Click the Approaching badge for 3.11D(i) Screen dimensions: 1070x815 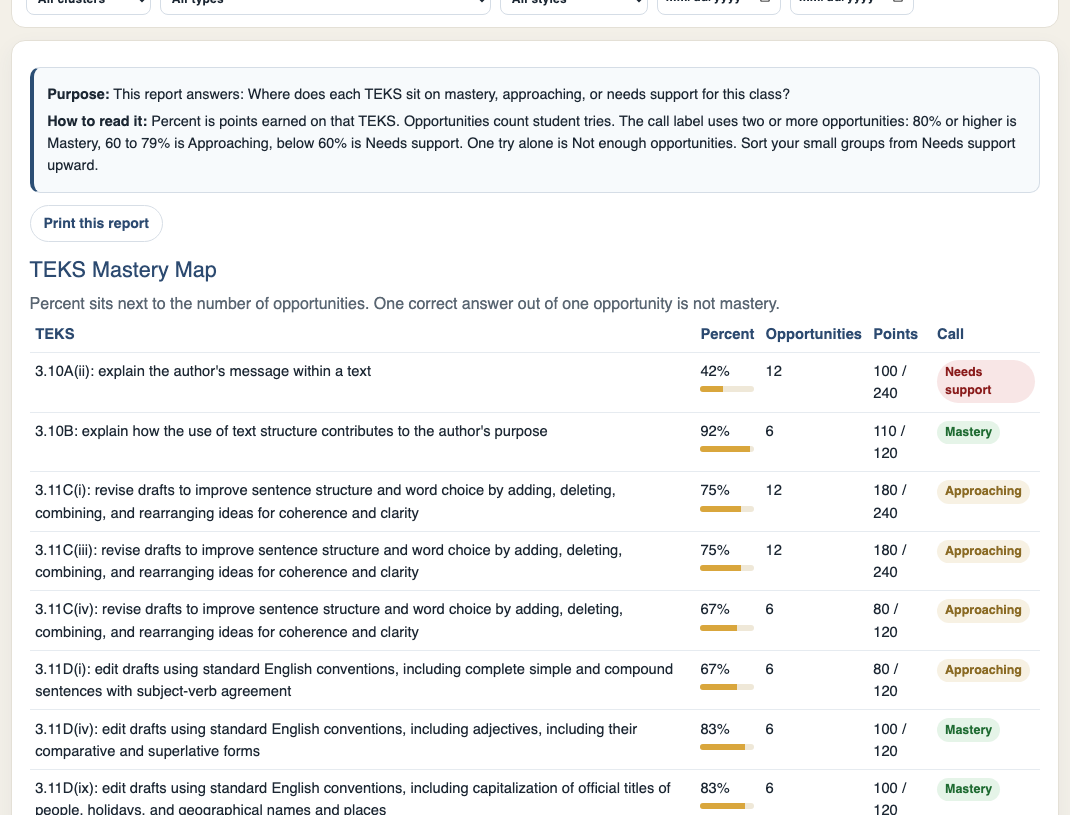(x=983, y=670)
